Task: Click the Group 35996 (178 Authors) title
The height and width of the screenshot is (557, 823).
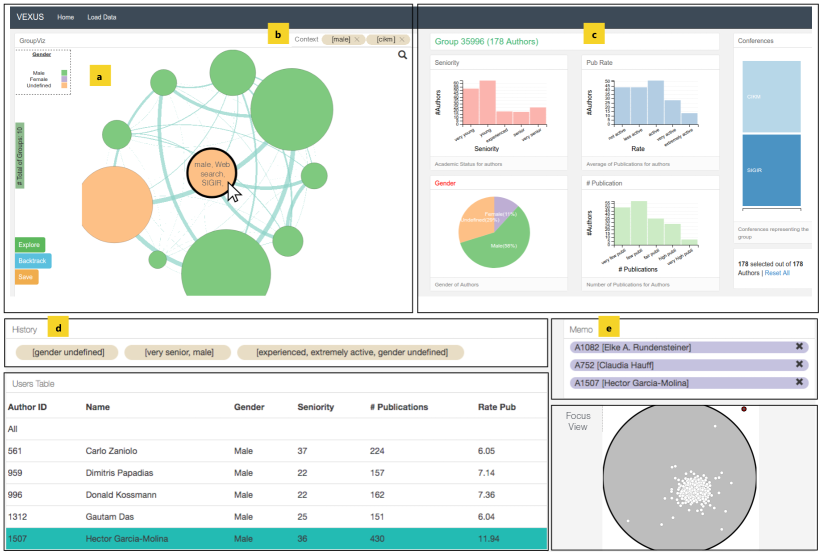Action: click(x=486, y=41)
